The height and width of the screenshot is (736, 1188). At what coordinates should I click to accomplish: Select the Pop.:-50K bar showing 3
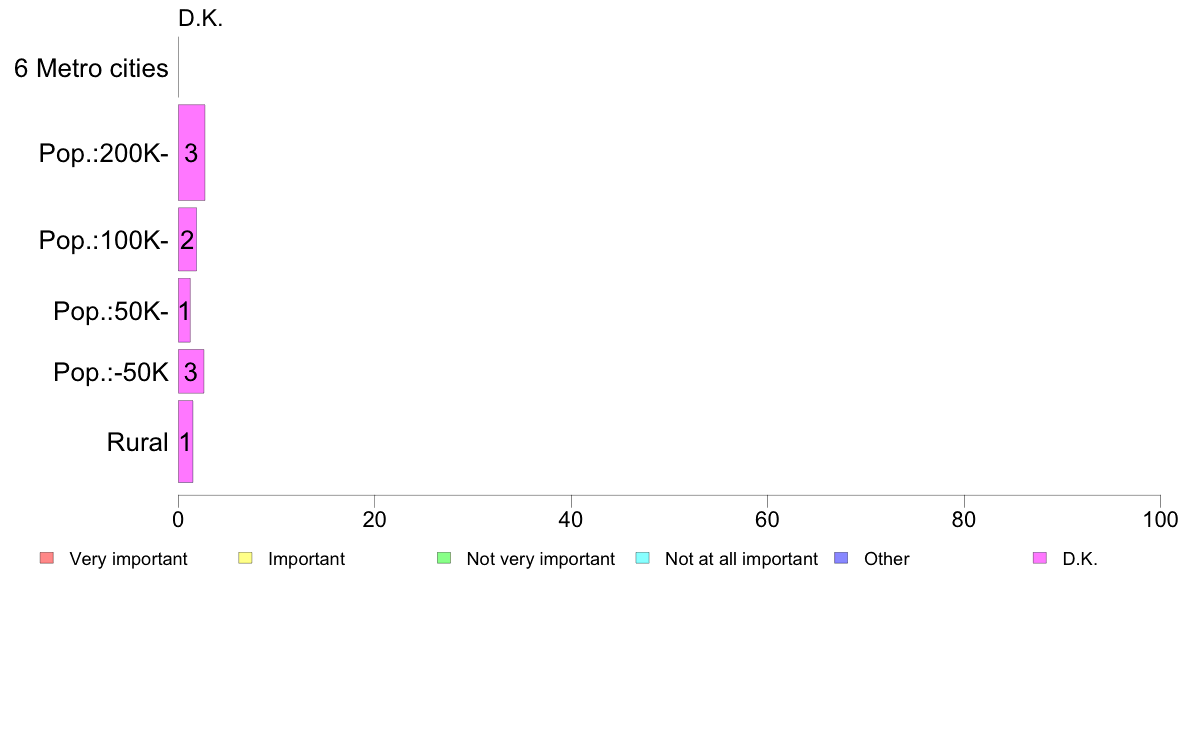(x=191, y=371)
